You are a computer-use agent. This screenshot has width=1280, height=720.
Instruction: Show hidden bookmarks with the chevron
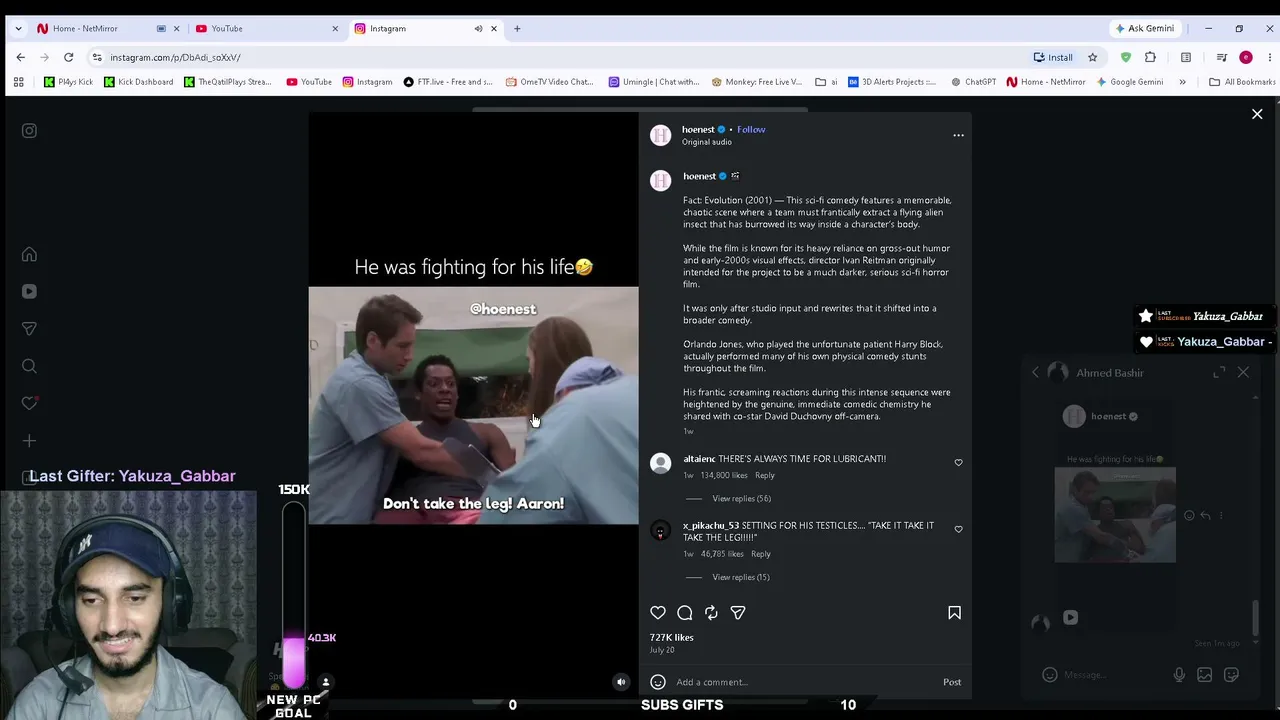point(1182,82)
